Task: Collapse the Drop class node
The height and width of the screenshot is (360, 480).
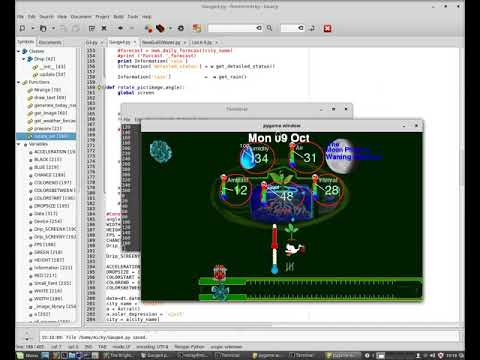Action: point(24,59)
